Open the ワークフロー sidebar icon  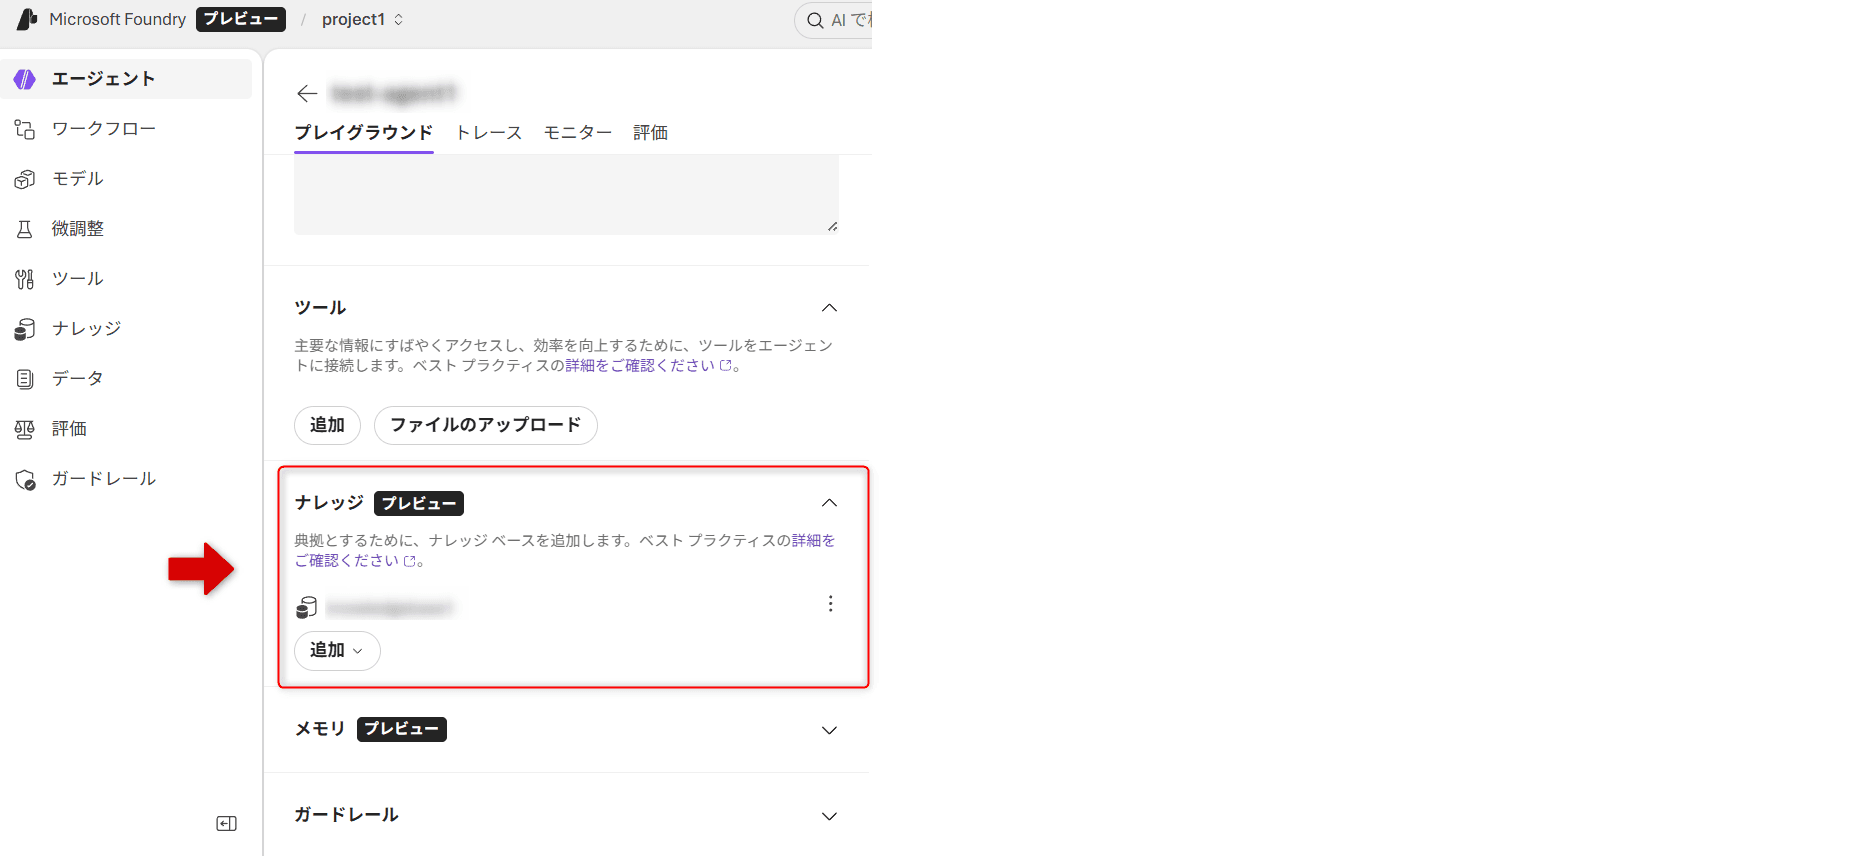[x=25, y=129]
